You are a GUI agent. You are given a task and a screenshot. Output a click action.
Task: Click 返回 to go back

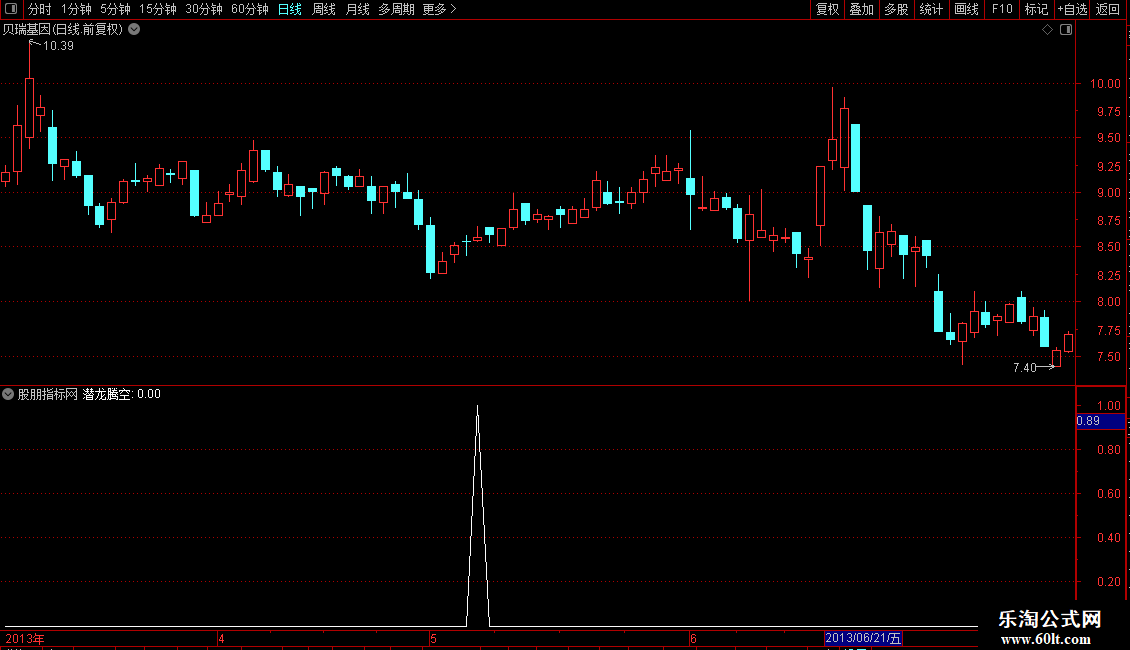point(1108,9)
